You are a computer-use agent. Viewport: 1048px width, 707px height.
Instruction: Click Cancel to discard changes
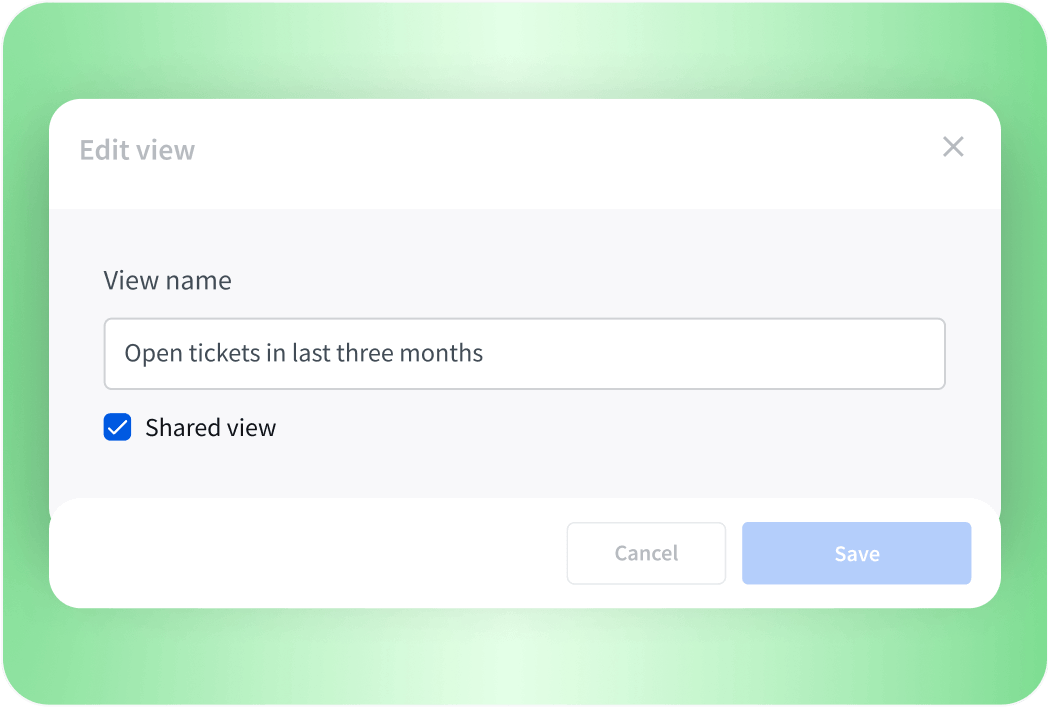646,553
